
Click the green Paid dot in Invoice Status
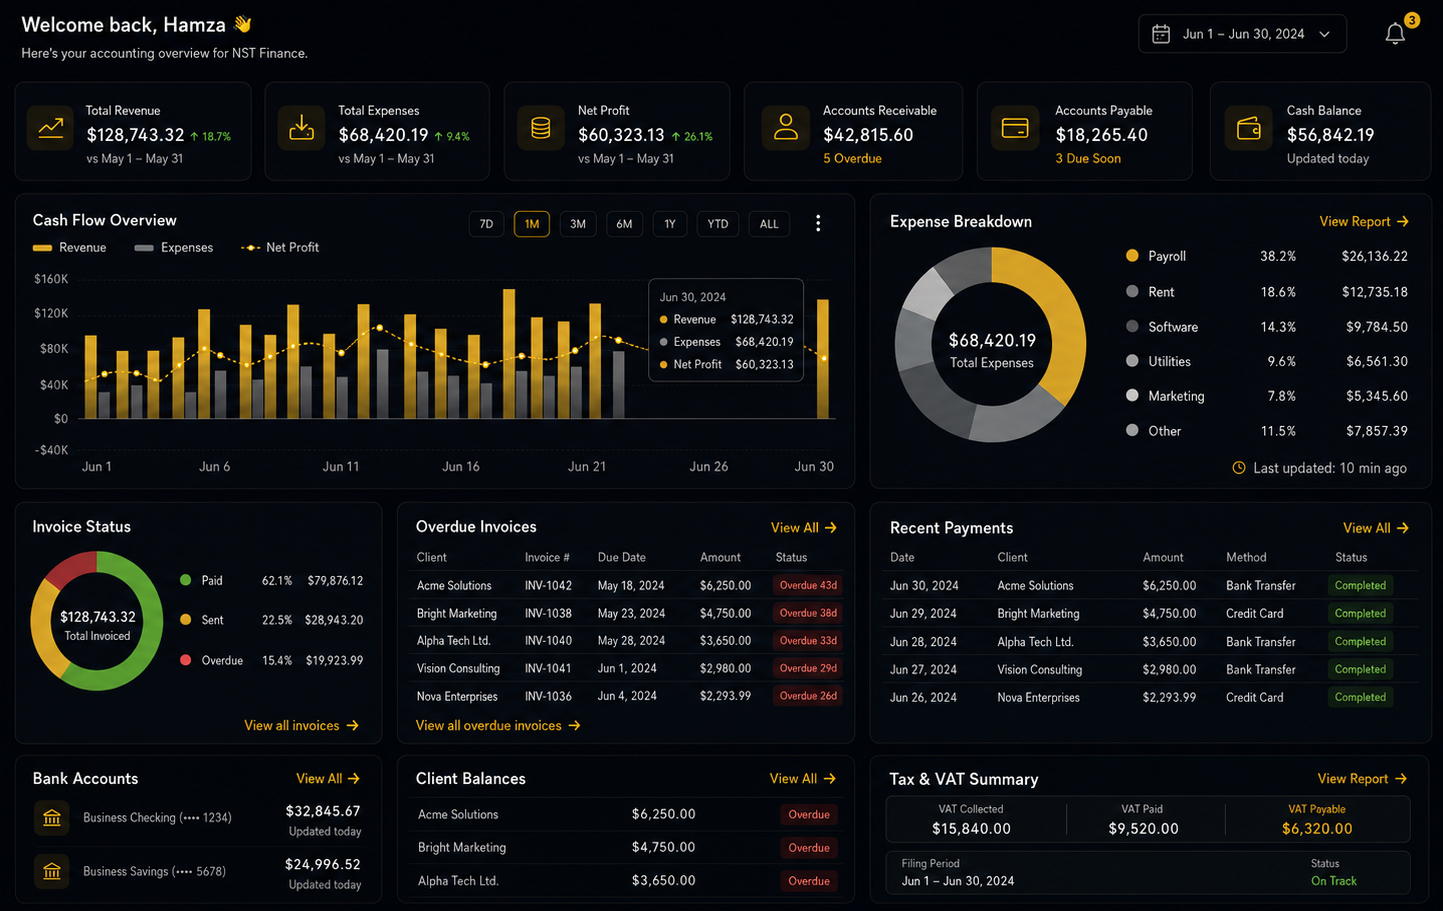185,580
